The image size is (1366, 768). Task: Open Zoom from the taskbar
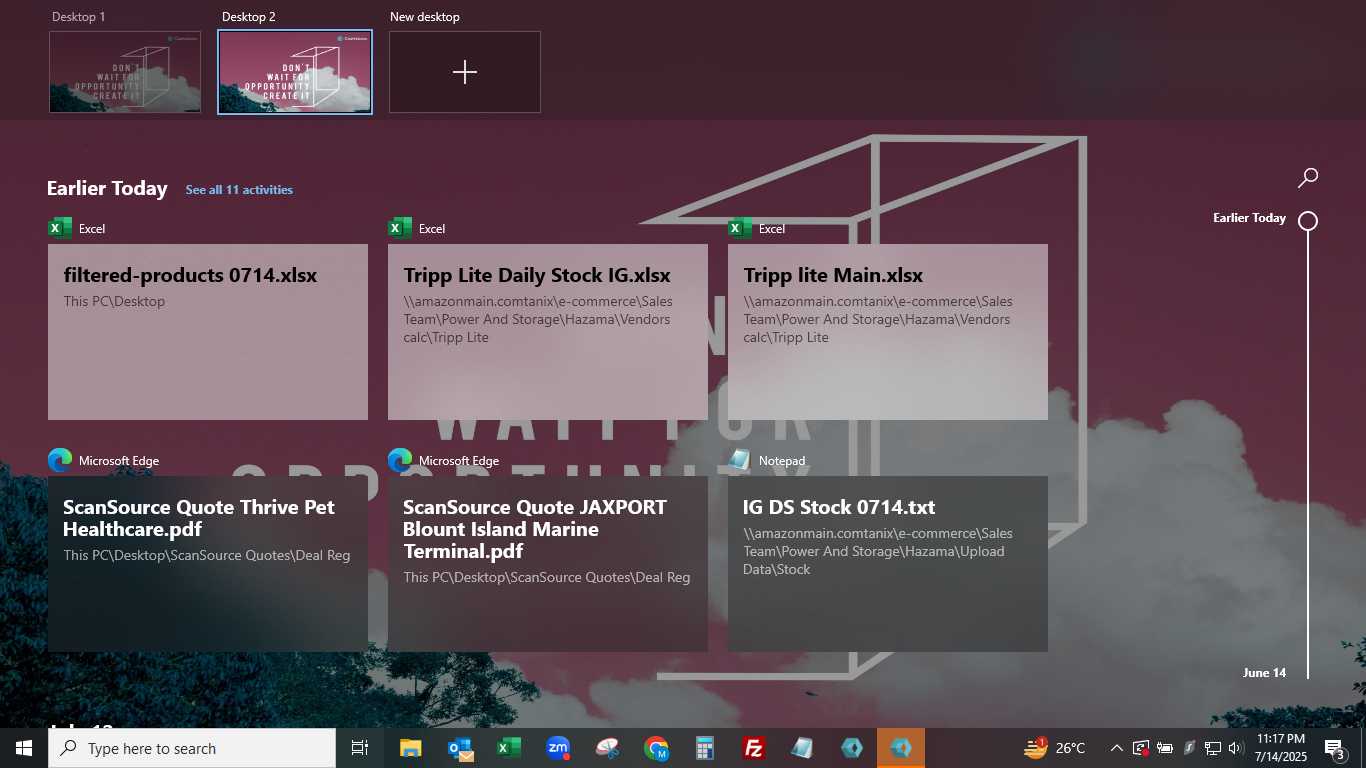click(558, 748)
